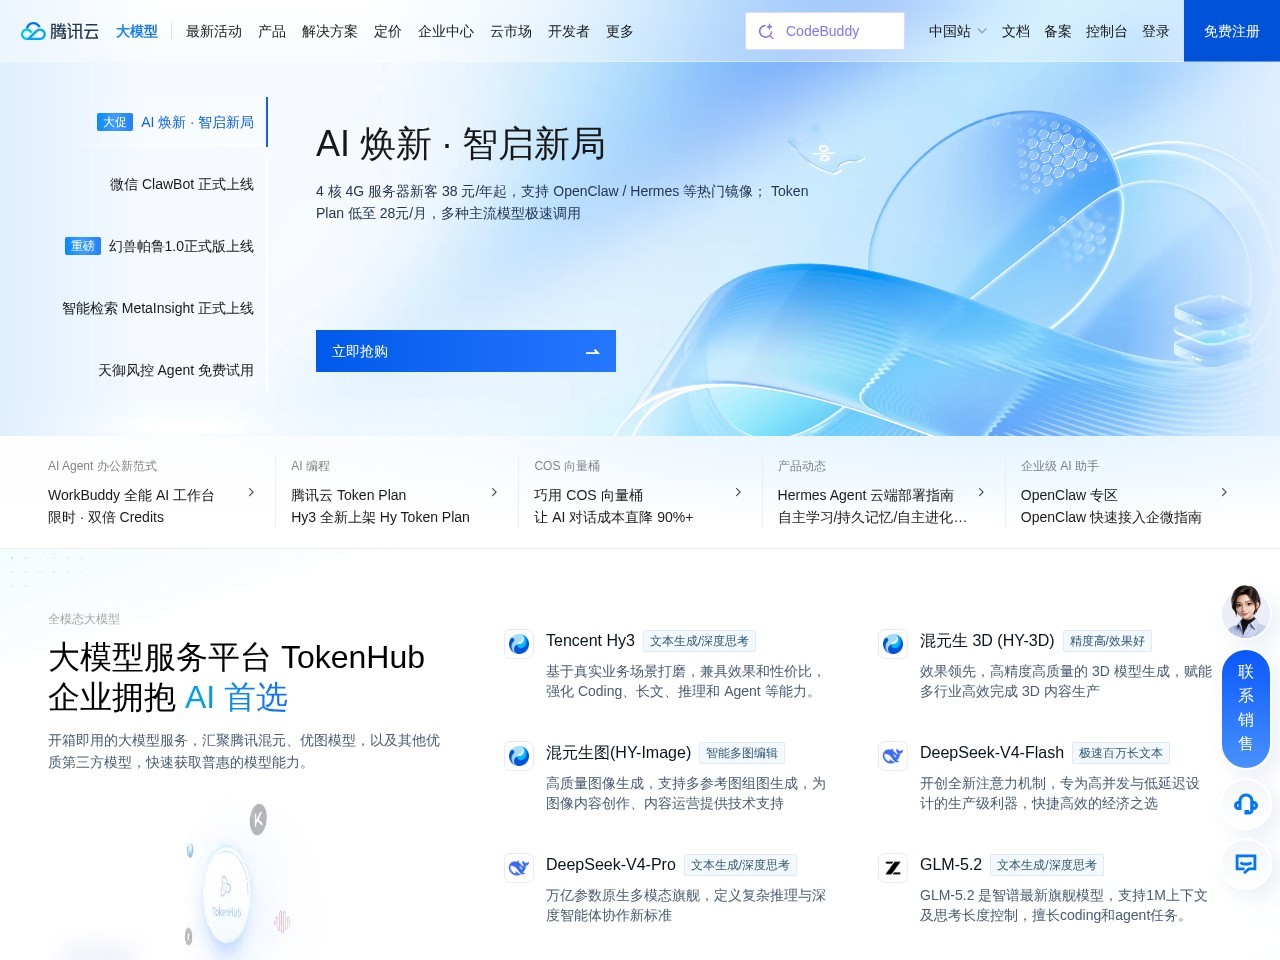Open the 控制台 link

1107,31
